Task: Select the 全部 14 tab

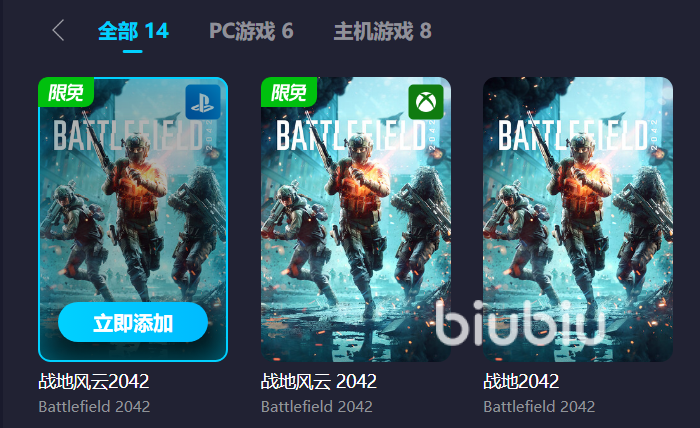Action: [x=133, y=31]
